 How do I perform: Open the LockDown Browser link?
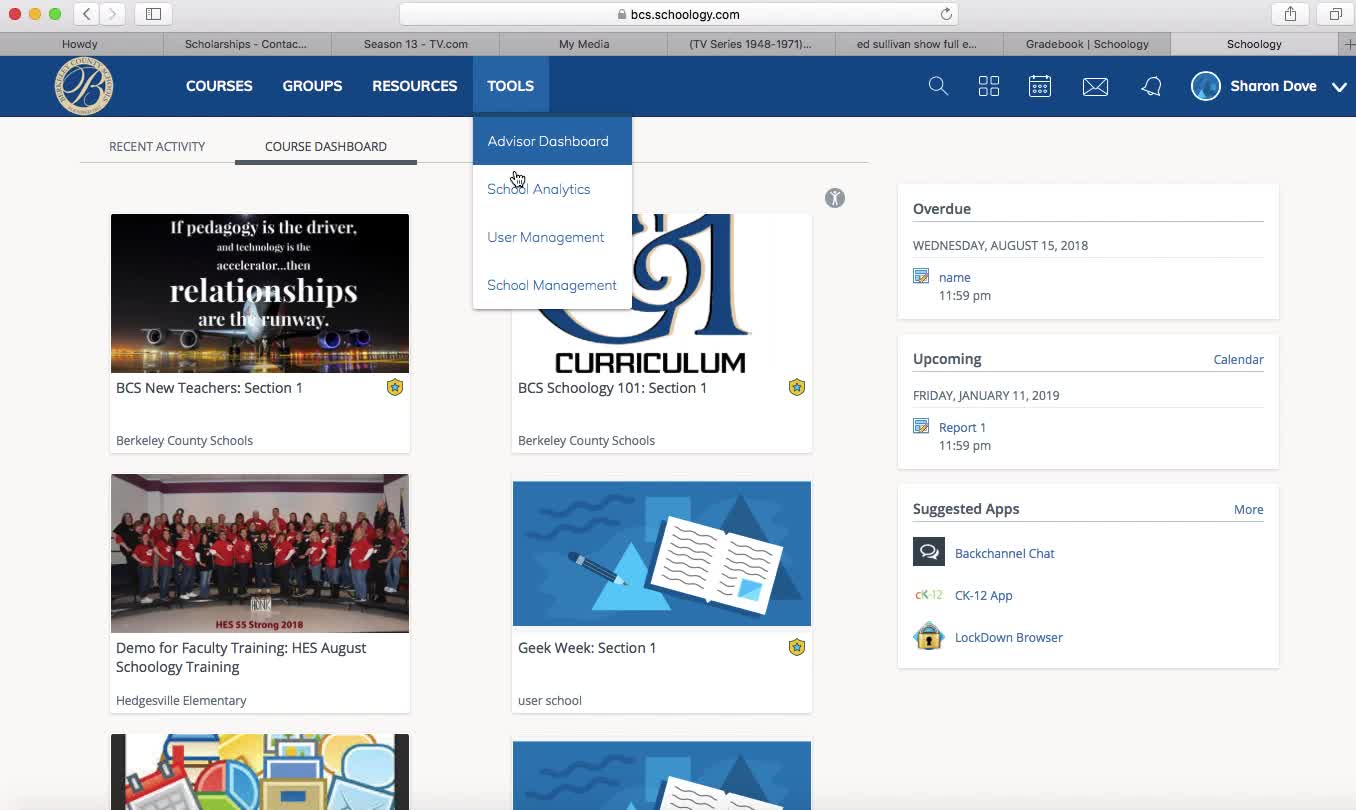click(x=1008, y=637)
